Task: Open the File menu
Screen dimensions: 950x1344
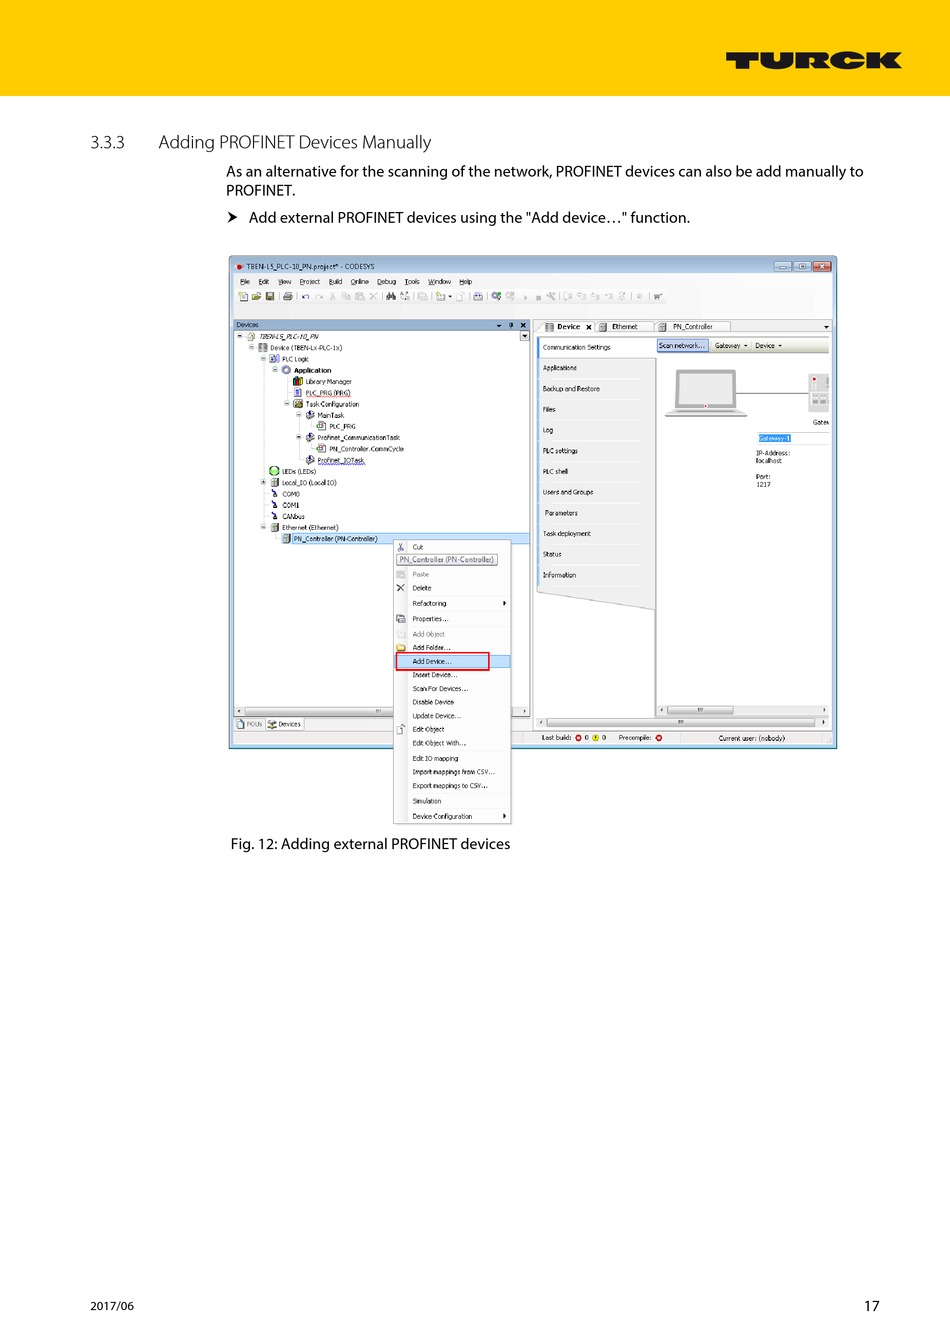Action: click(x=245, y=282)
